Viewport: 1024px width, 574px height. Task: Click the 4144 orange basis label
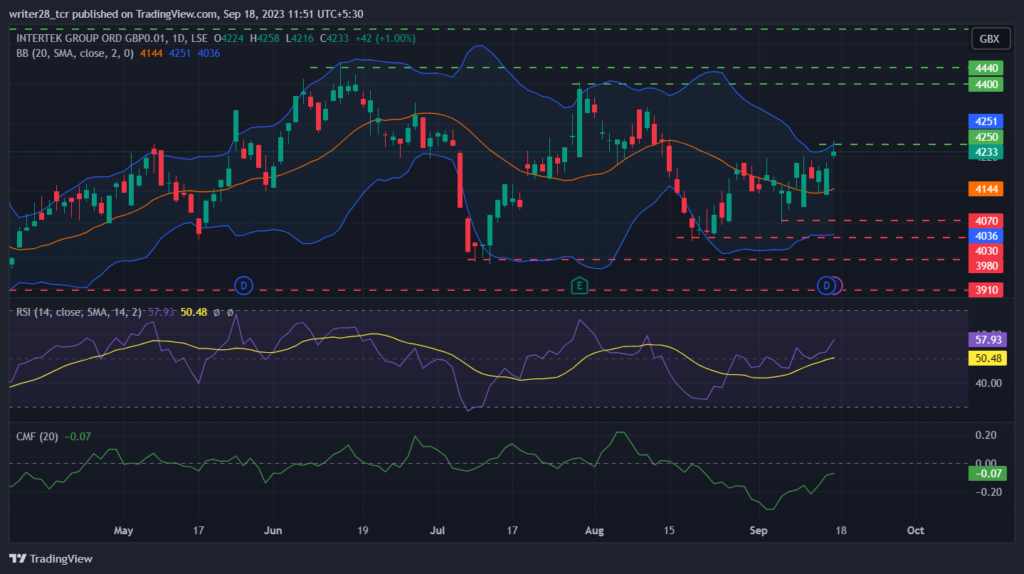(x=985, y=189)
